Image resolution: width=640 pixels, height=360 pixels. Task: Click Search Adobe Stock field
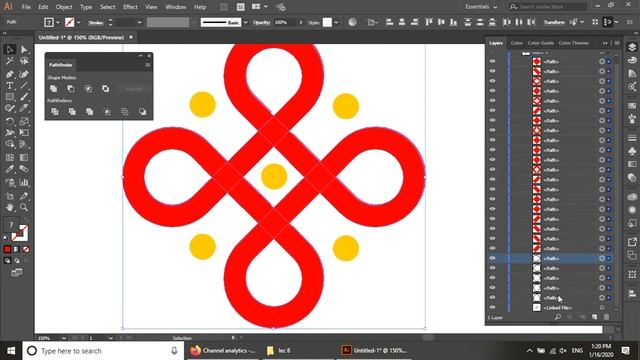click(548, 7)
